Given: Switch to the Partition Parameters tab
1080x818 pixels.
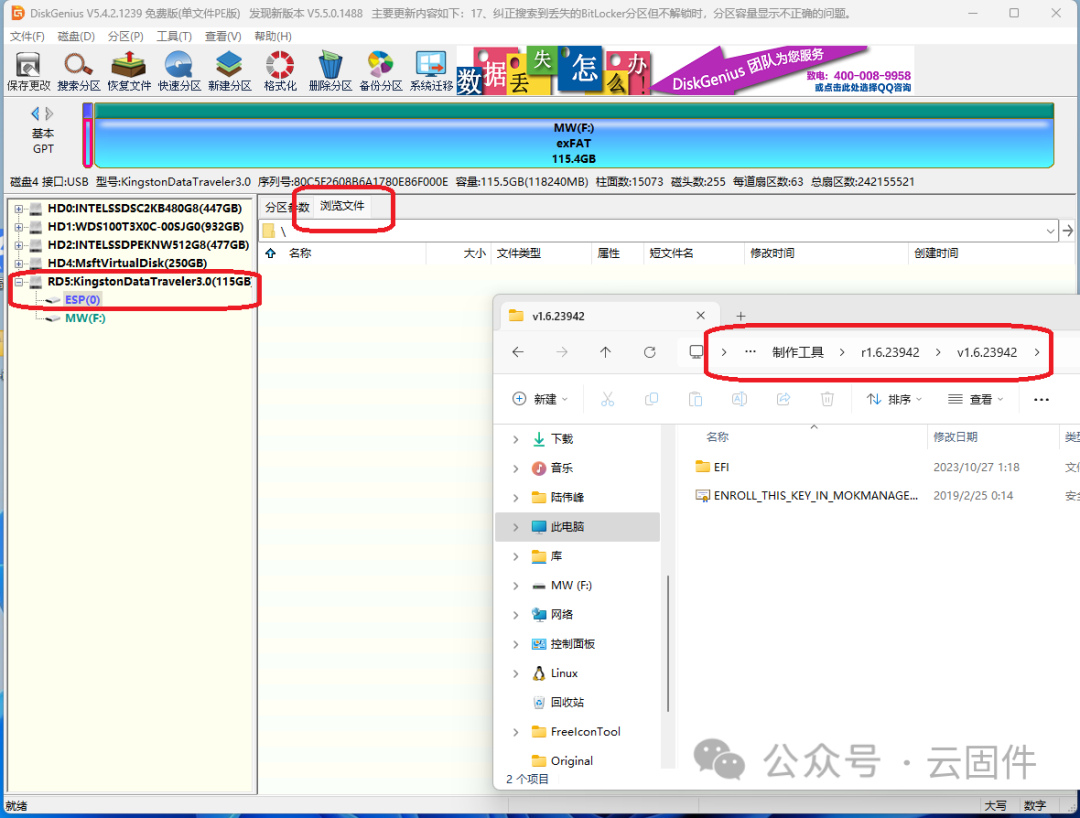Looking at the screenshot, I should click(x=287, y=207).
